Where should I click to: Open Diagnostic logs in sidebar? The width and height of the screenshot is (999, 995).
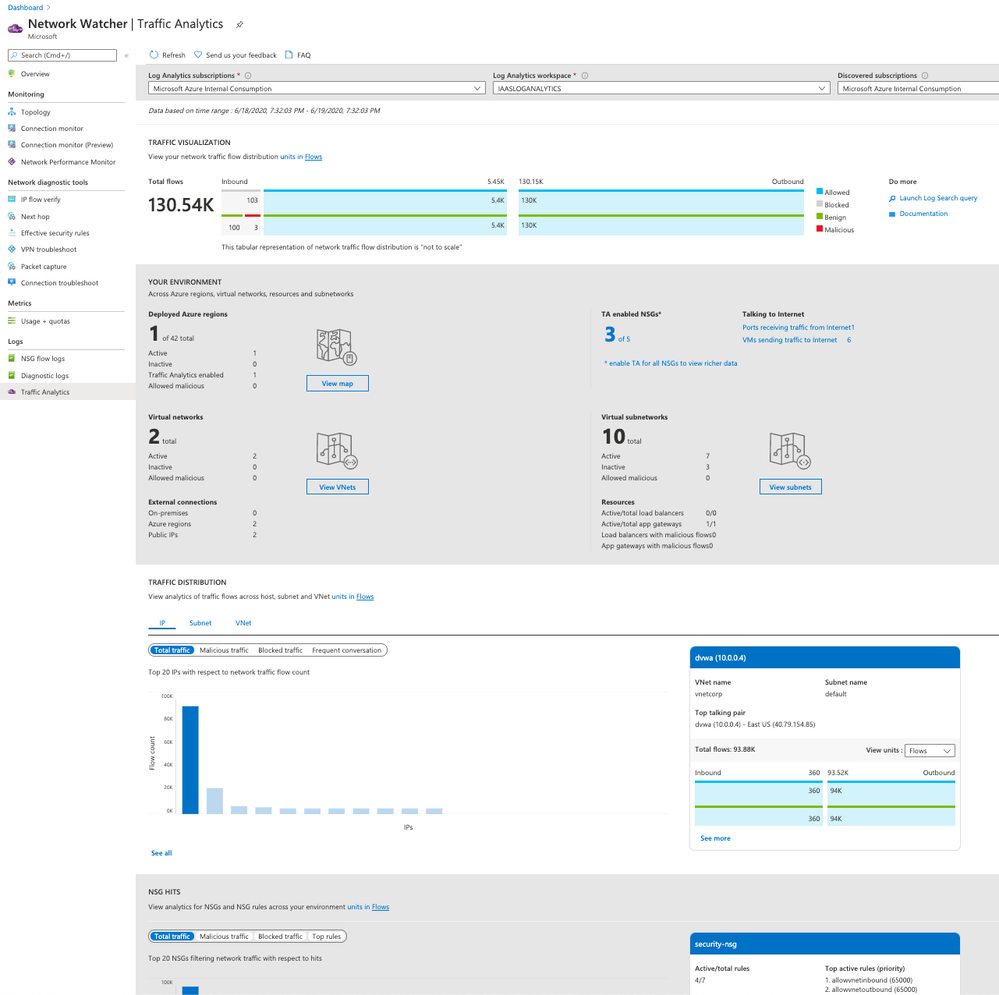[45, 376]
